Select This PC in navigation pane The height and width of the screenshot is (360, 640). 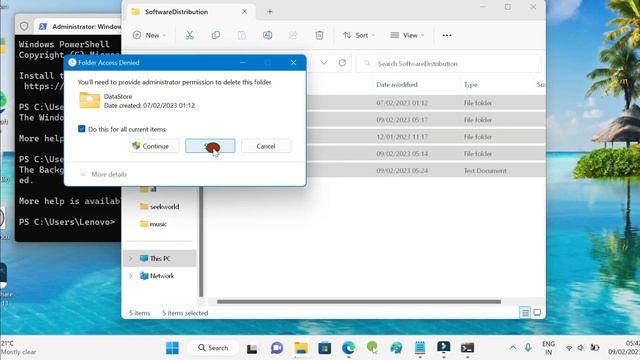click(x=160, y=258)
